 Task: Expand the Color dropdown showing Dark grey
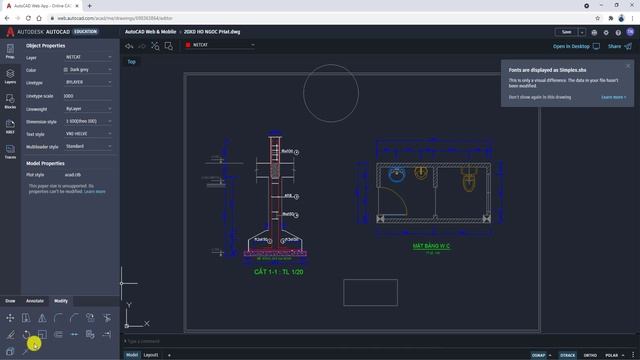88,70
